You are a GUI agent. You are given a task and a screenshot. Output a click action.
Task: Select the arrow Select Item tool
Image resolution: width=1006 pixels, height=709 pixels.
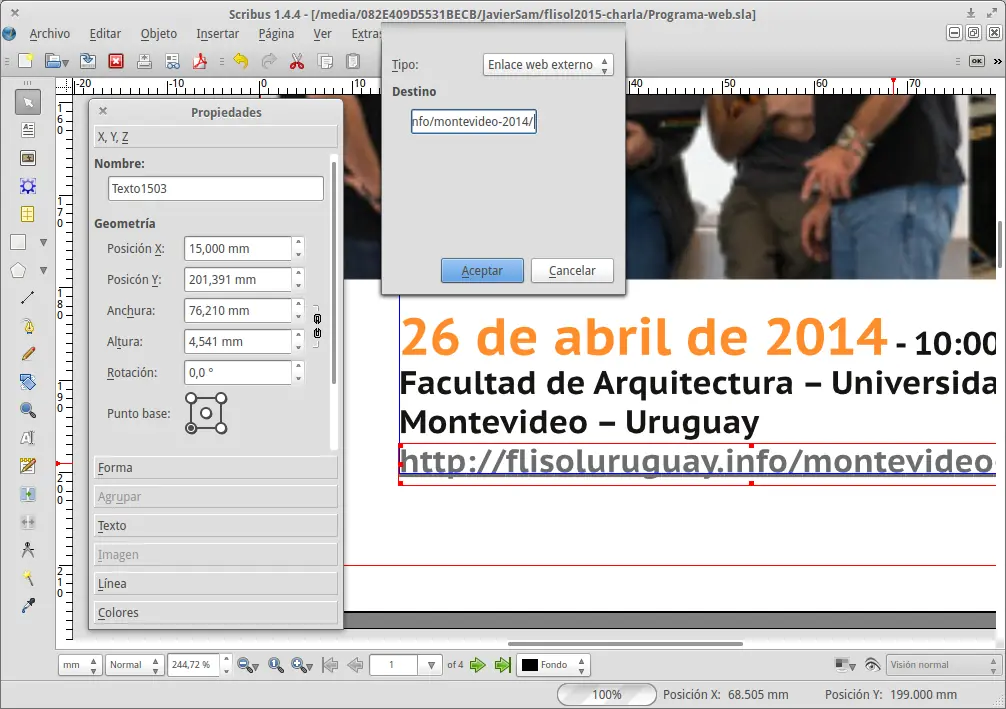pyautogui.click(x=28, y=102)
